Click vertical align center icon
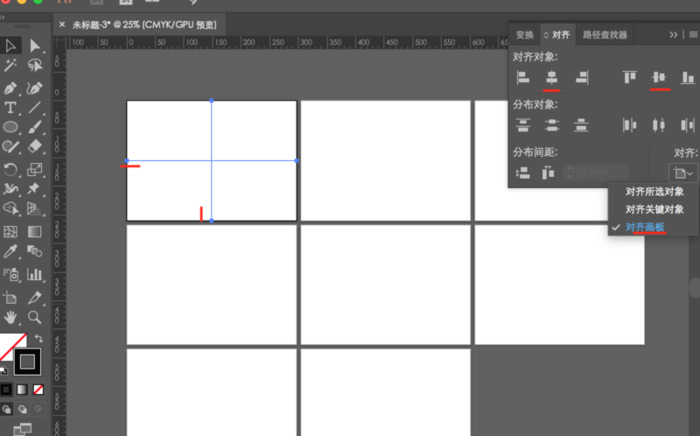Image resolution: width=700 pixels, height=436 pixels. click(x=659, y=76)
